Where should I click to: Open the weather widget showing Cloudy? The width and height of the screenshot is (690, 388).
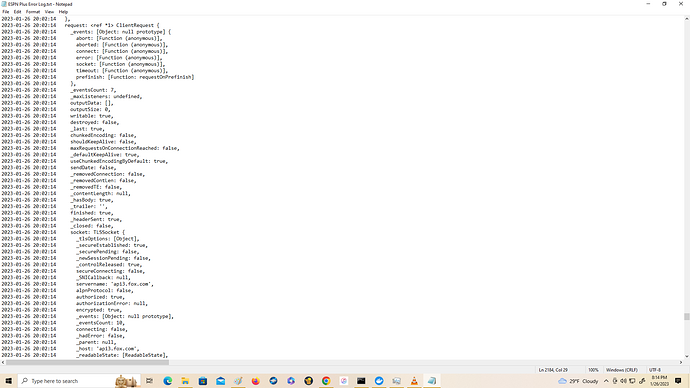click(x=578, y=381)
